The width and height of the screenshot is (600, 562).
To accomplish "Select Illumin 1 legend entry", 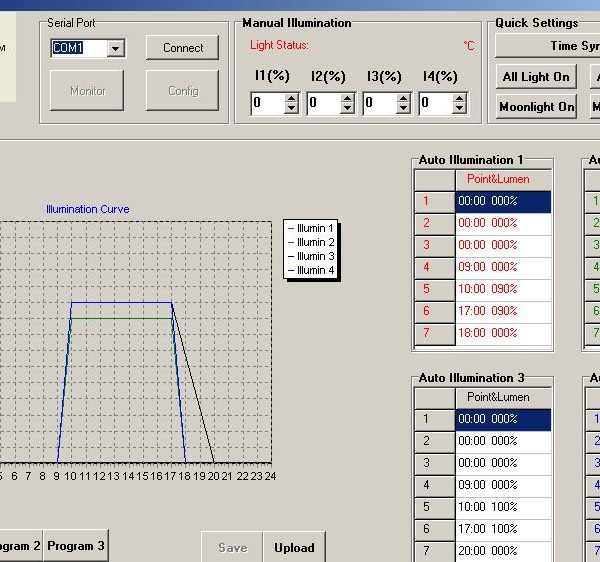I will (x=311, y=228).
